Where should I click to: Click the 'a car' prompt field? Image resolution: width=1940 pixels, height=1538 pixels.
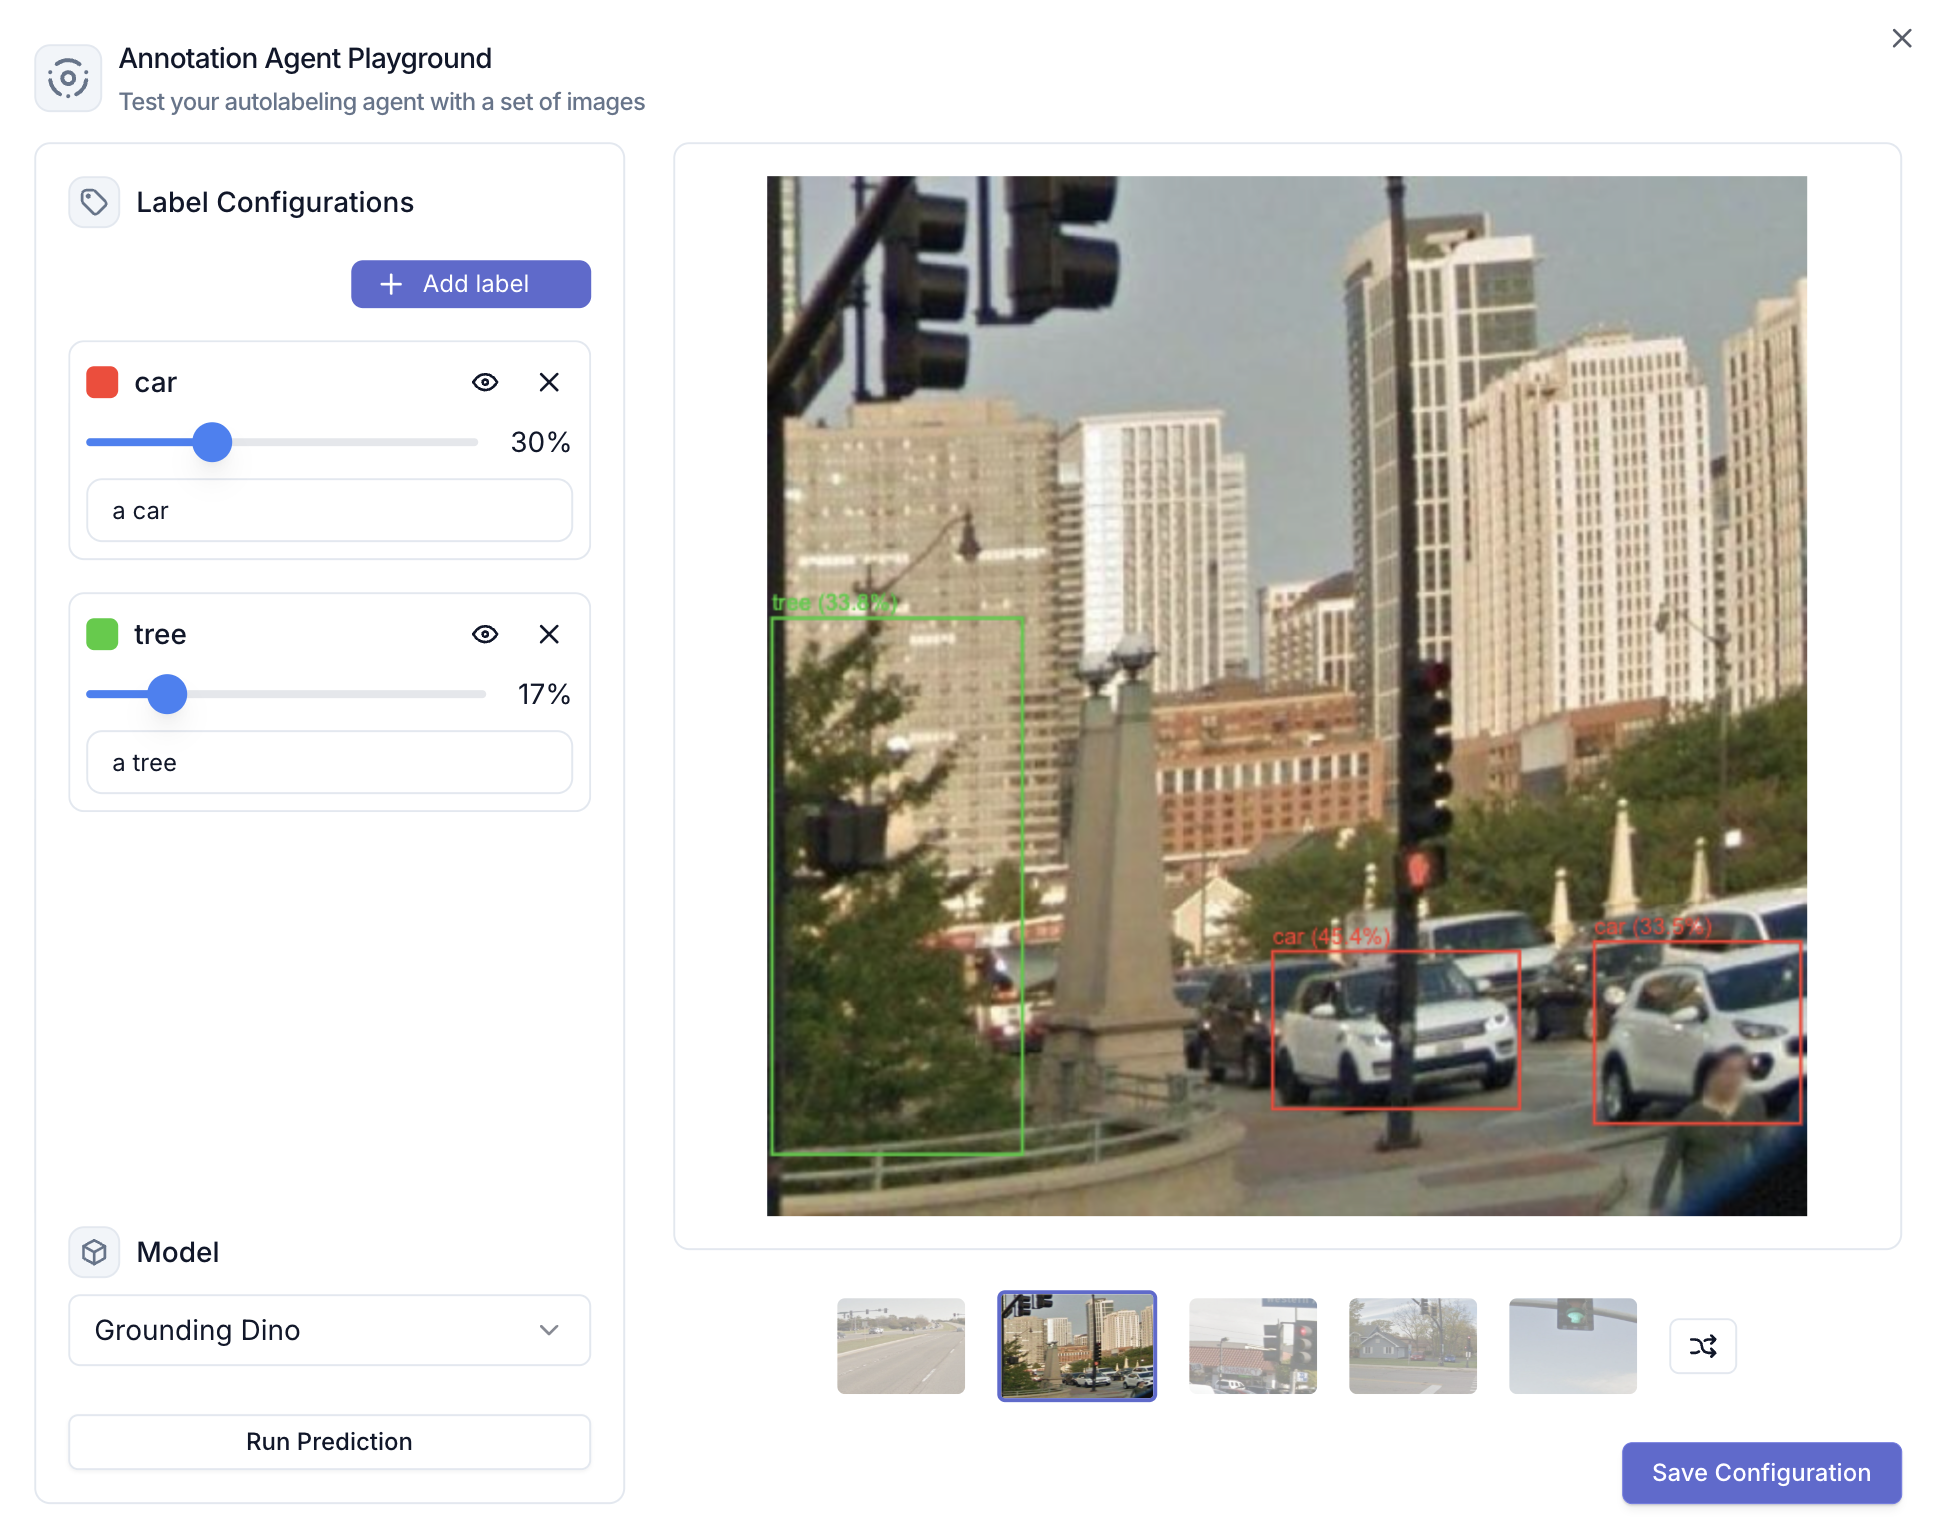point(329,511)
